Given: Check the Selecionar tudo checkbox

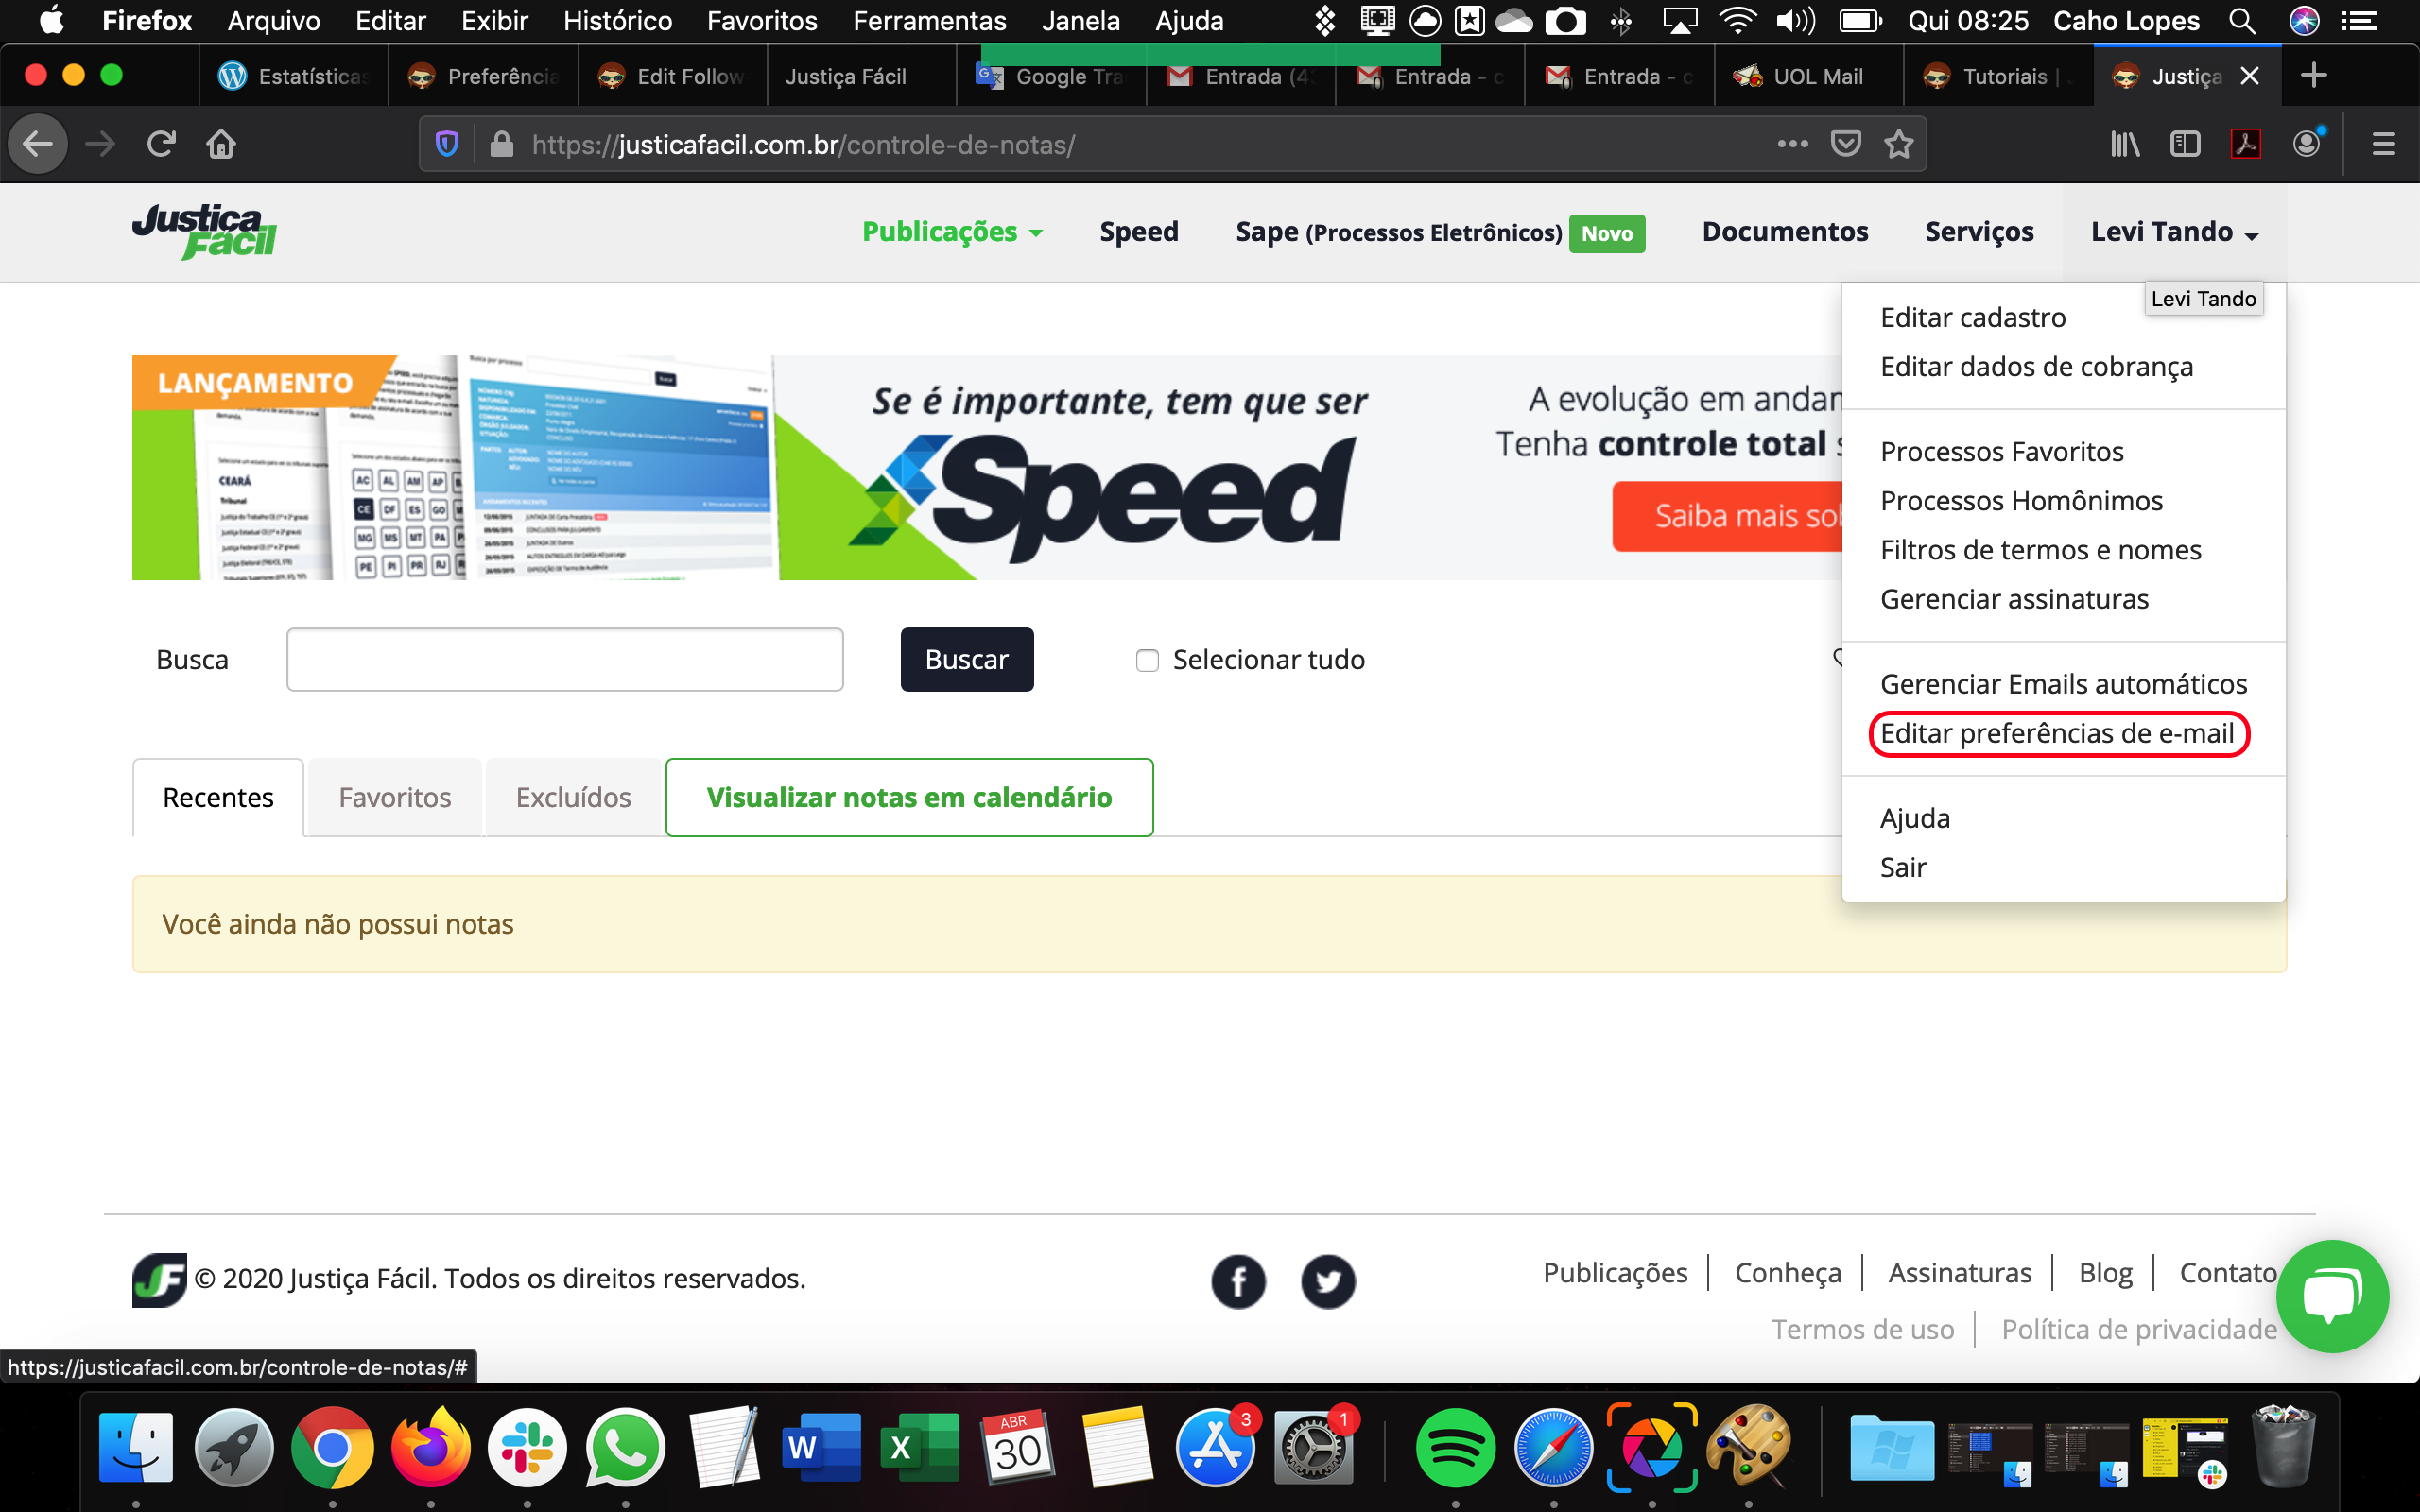Looking at the screenshot, I should click(1147, 660).
